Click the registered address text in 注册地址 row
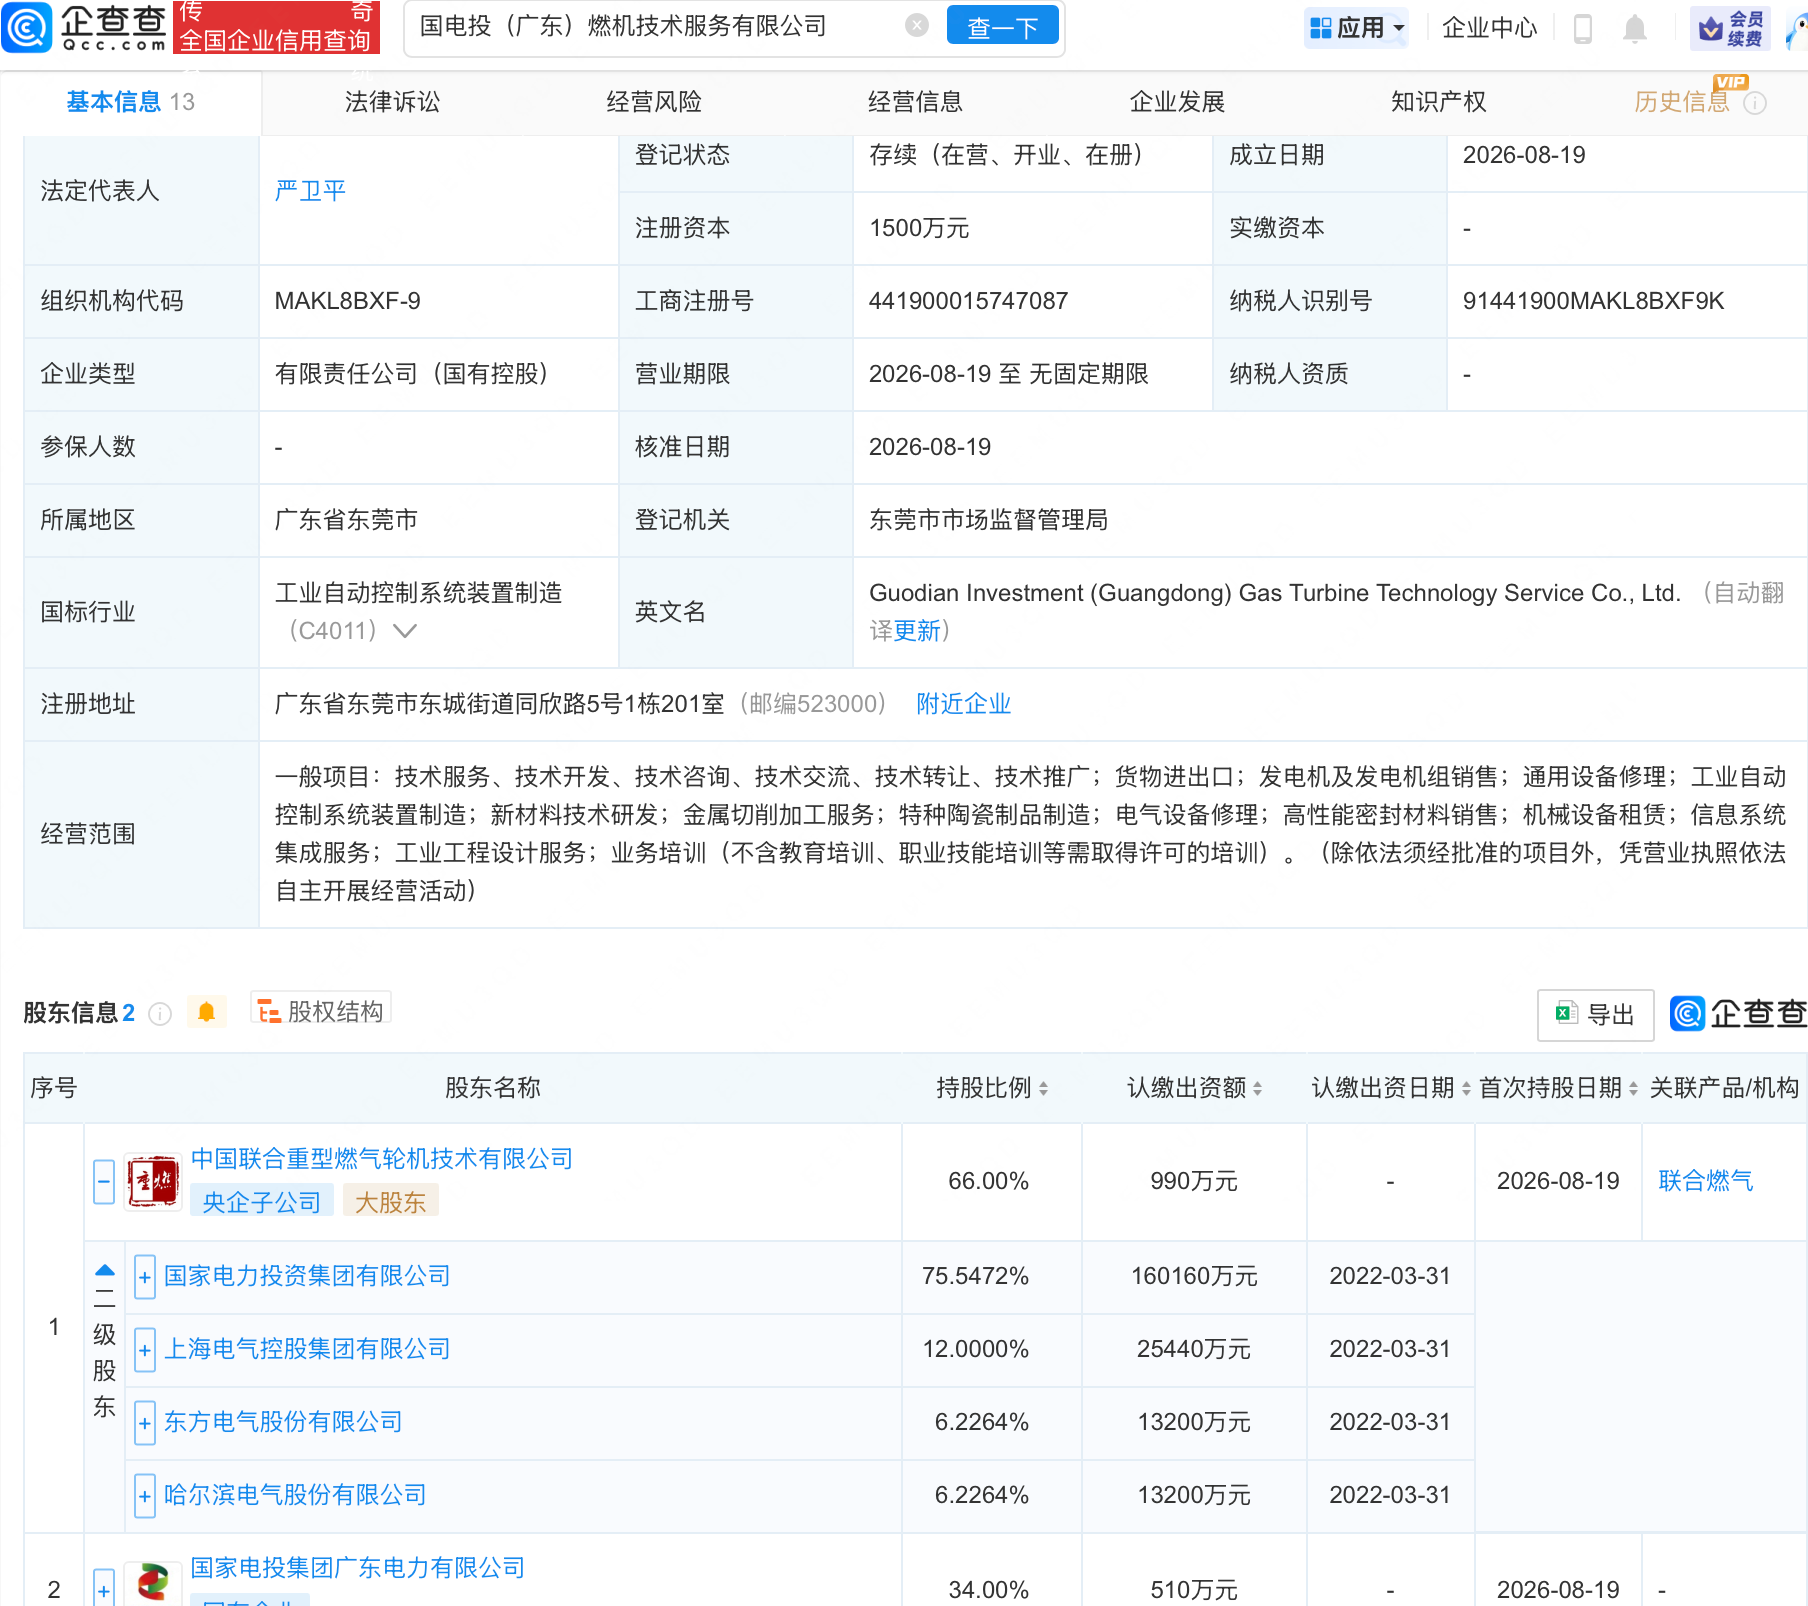Image resolution: width=1808 pixels, height=1606 pixels. tap(500, 704)
